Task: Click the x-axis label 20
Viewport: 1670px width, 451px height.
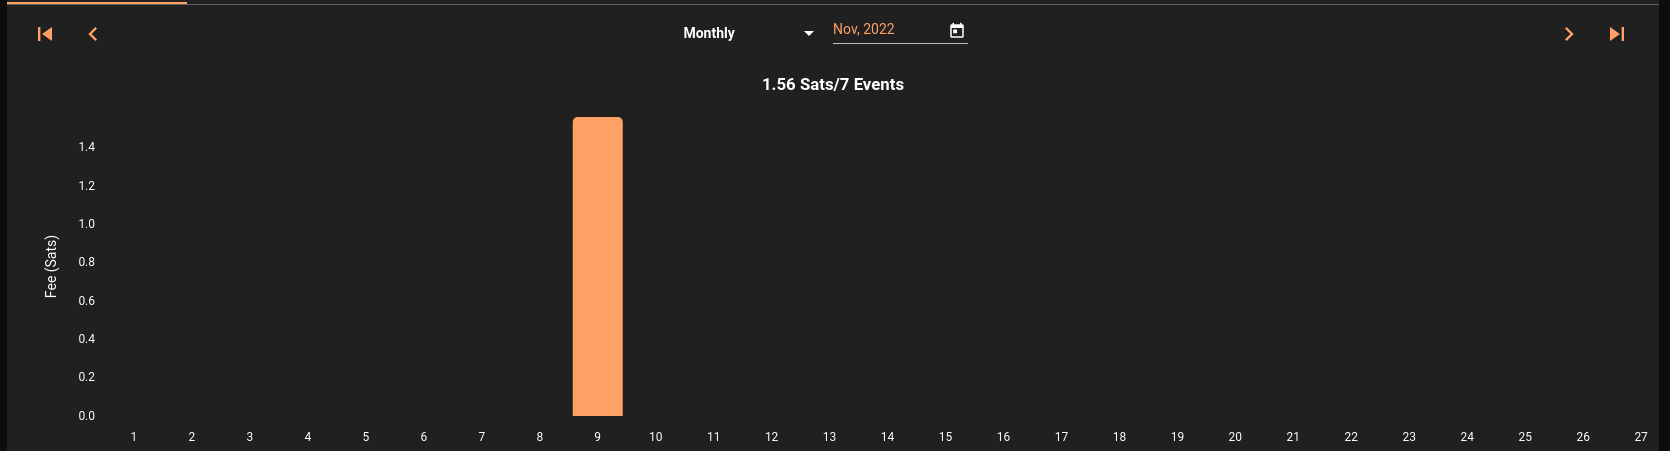Action: 1235,437
